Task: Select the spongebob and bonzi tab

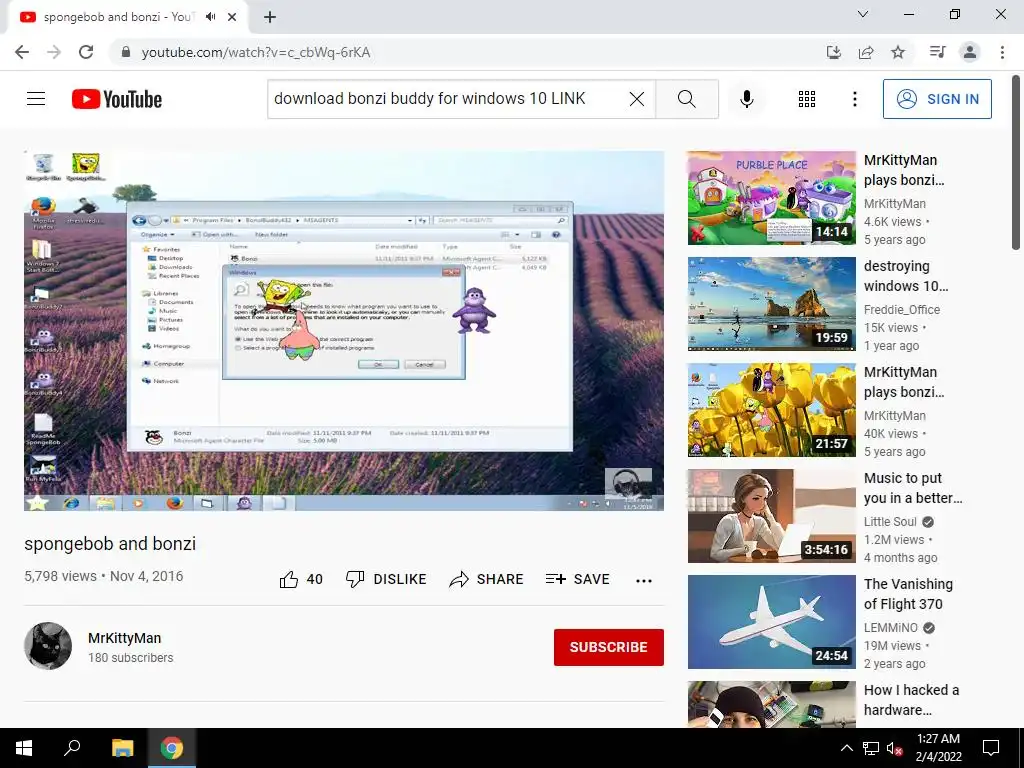Action: (x=127, y=17)
